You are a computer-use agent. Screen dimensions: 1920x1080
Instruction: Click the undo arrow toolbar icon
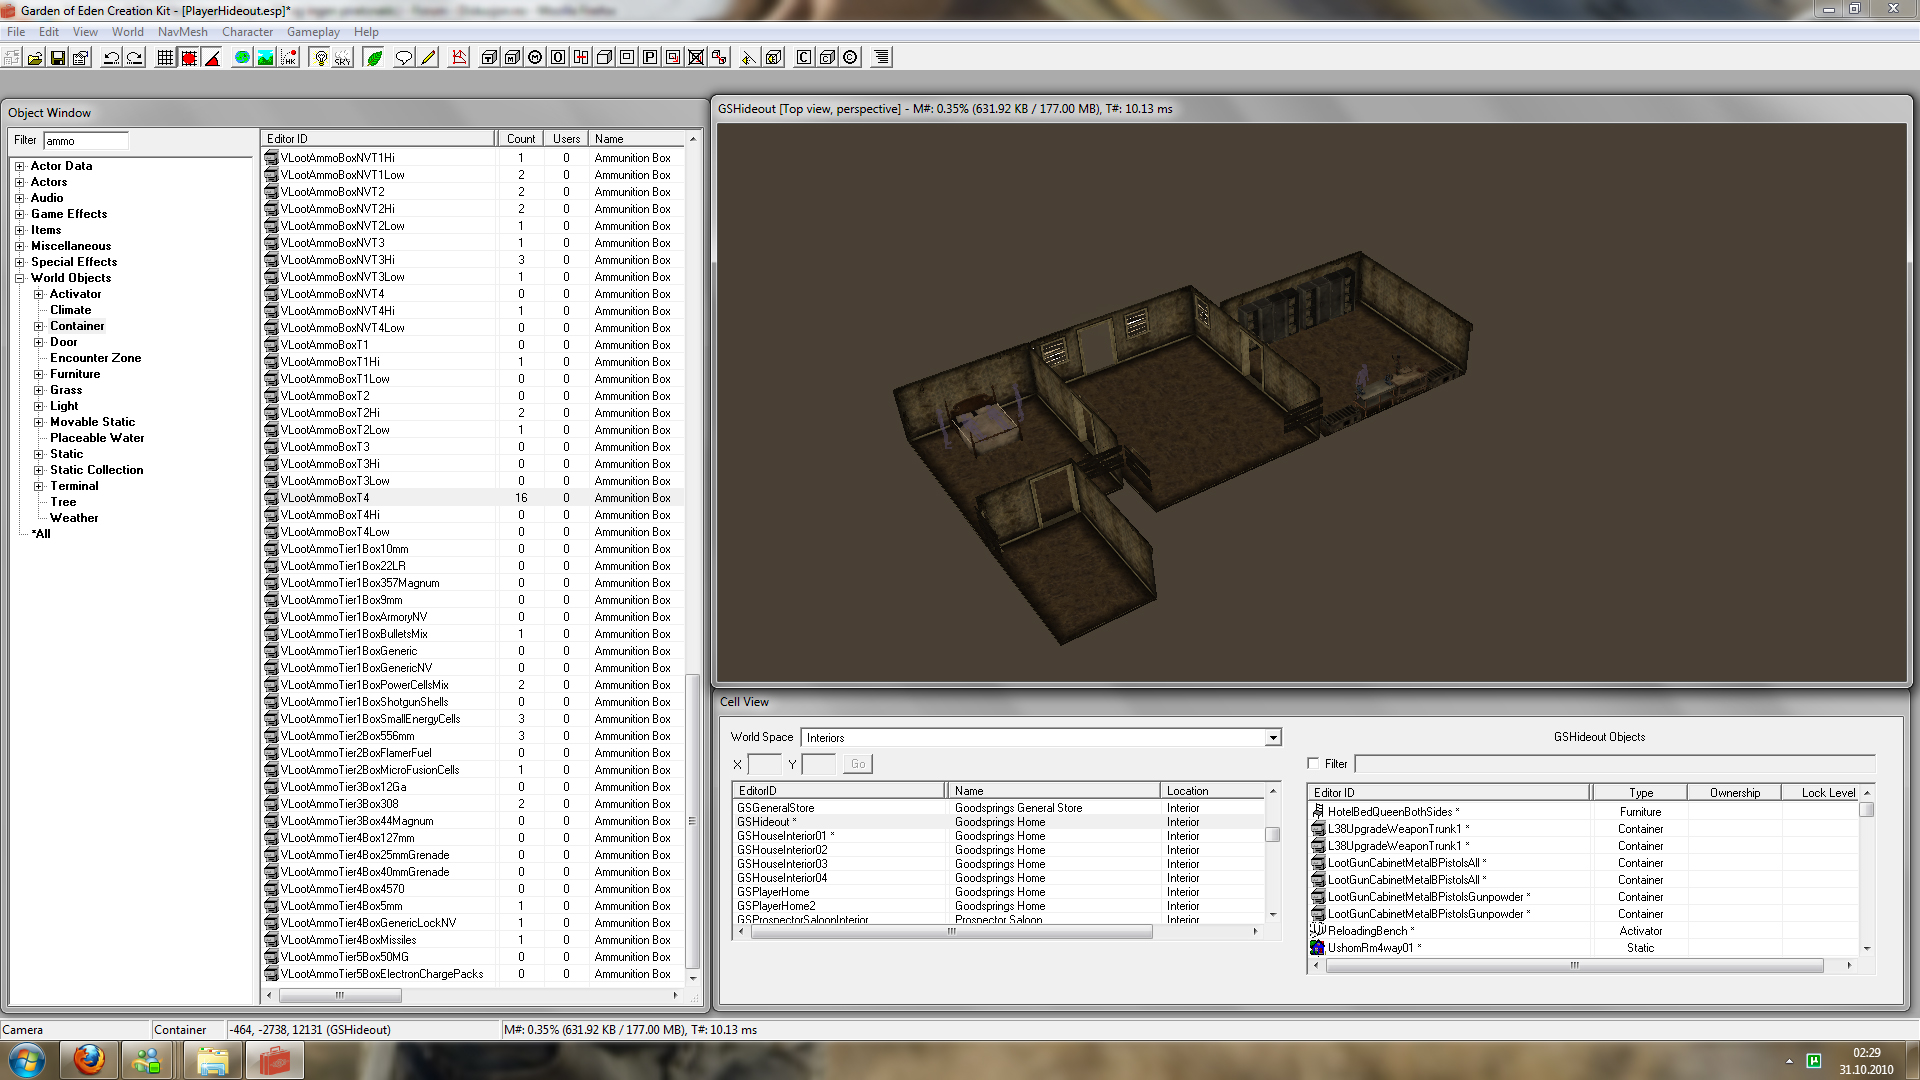[x=111, y=58]
